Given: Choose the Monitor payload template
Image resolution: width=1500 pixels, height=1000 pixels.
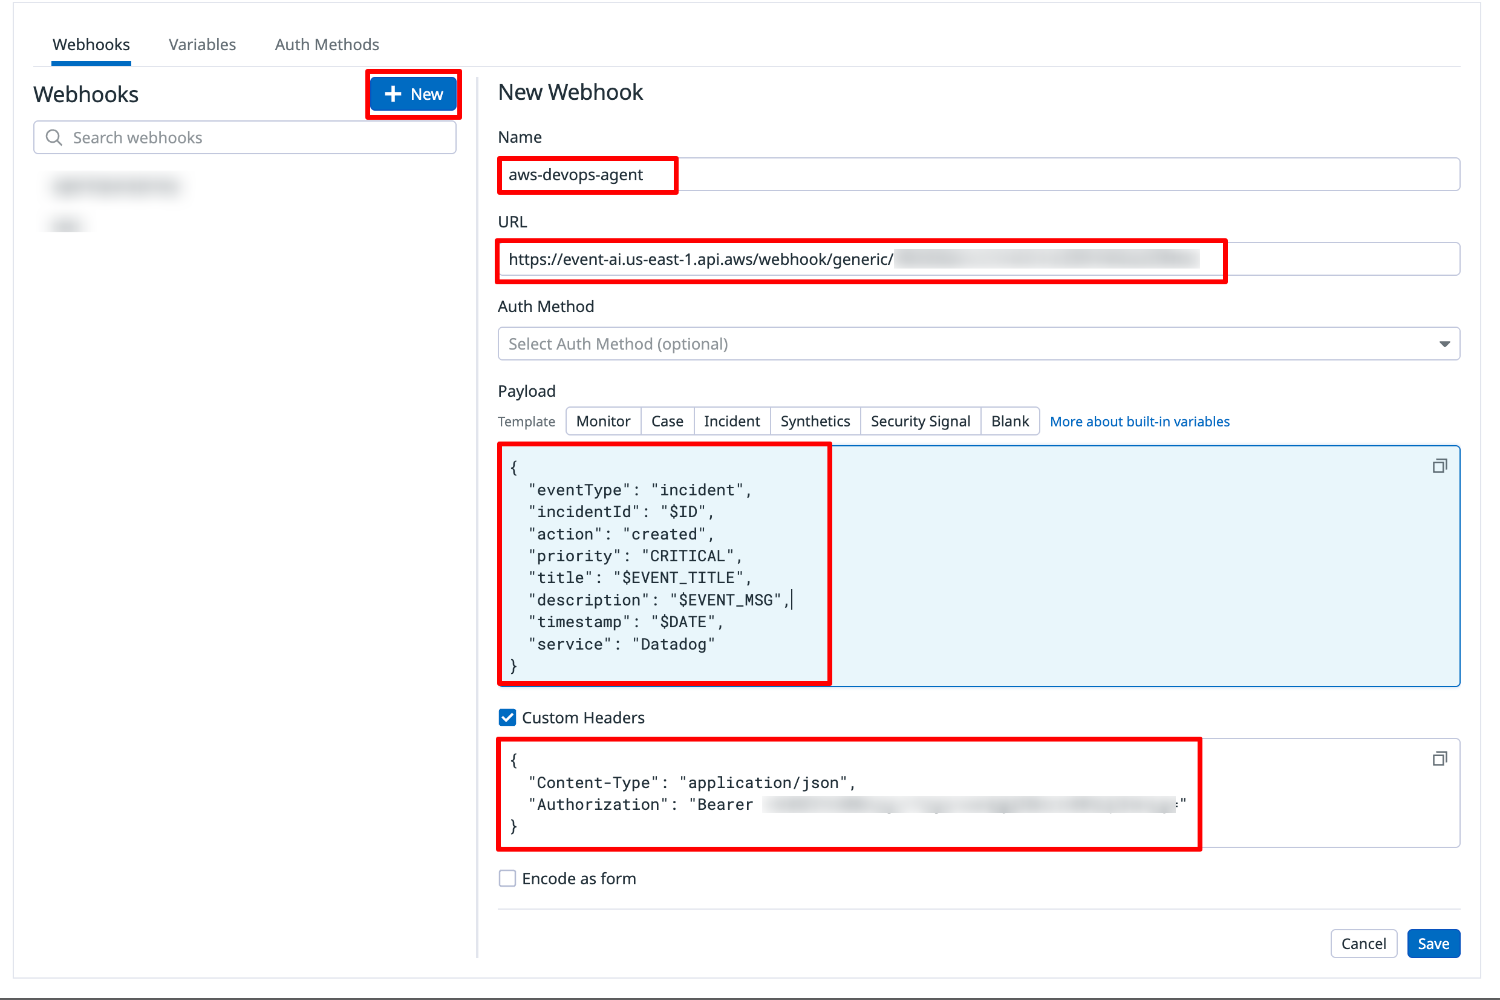Looking at the screenshot, I should (x=603, y=422).
